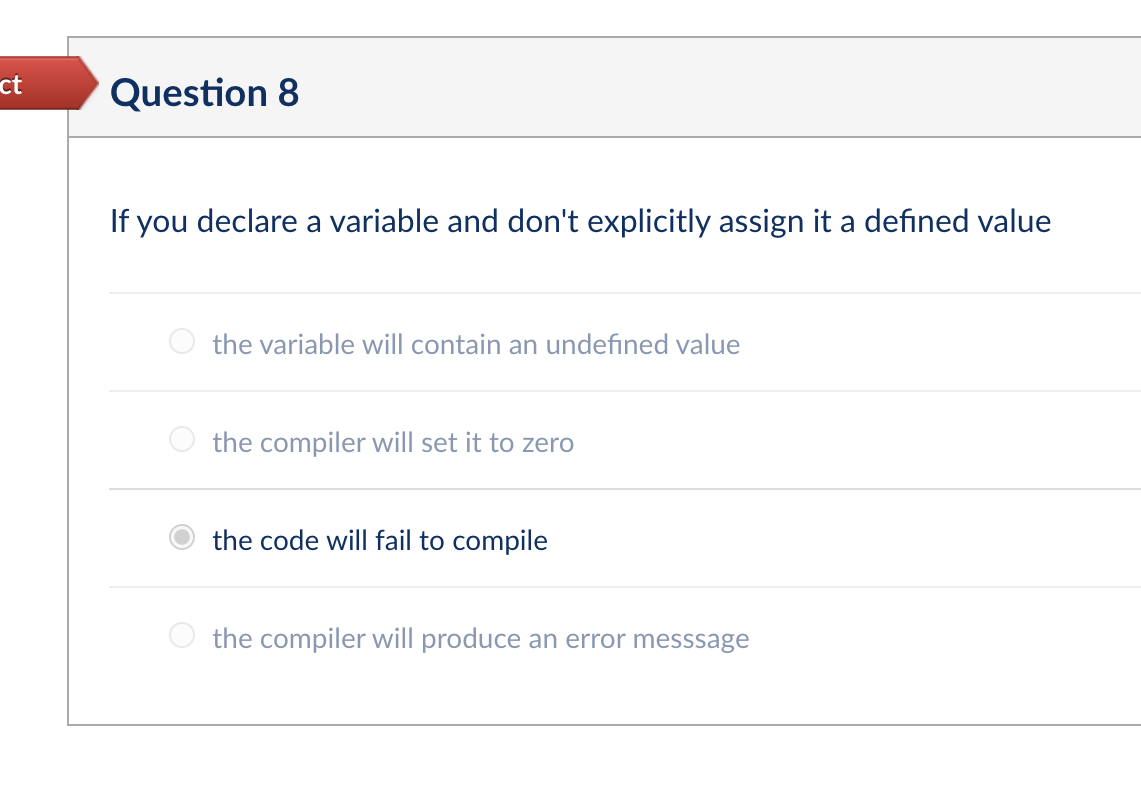
Task: Click the divider above the first answer
Action: (x=600, y=291)
